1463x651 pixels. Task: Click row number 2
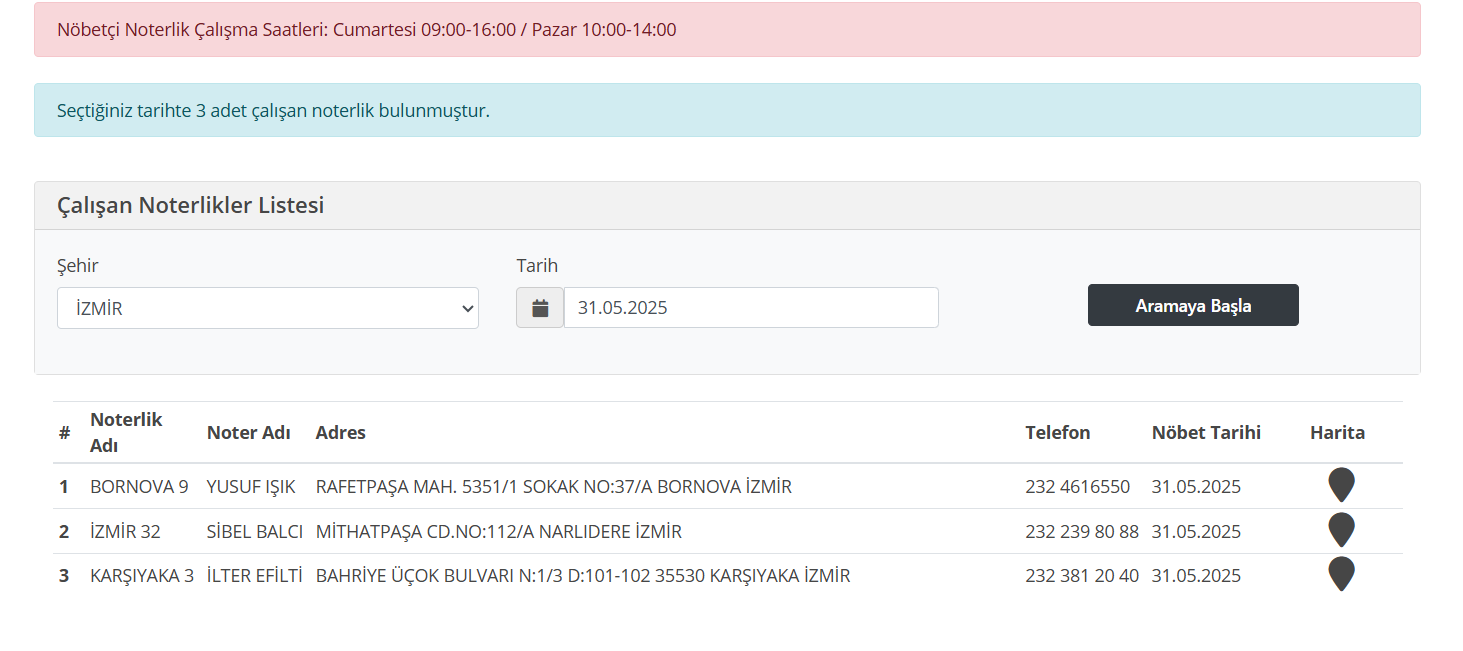click(64, 532)
